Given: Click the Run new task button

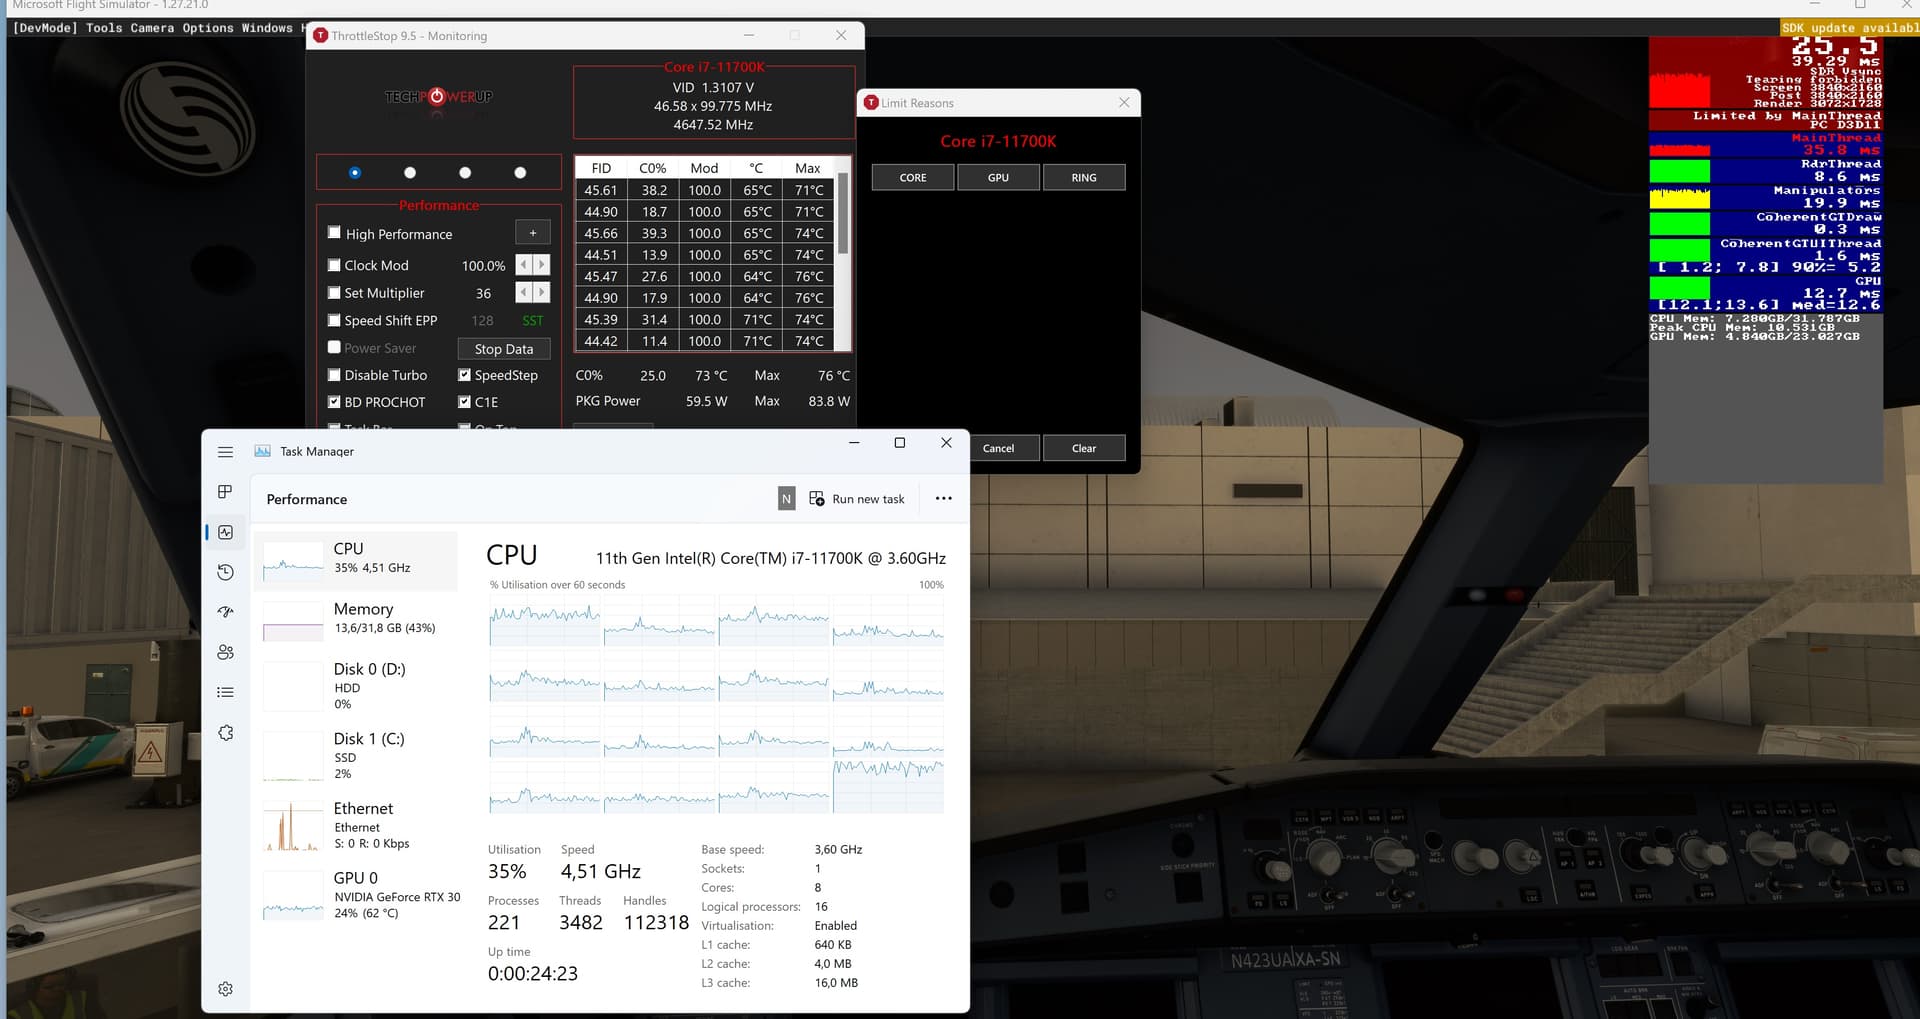Looking at the screenshot, I should [857, 499].
